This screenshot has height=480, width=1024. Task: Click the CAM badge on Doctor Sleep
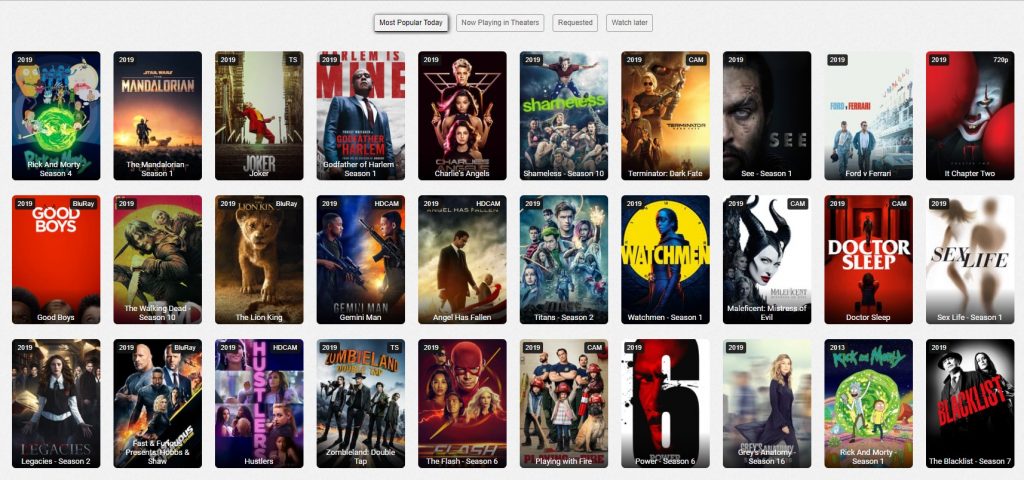[899, 203]
